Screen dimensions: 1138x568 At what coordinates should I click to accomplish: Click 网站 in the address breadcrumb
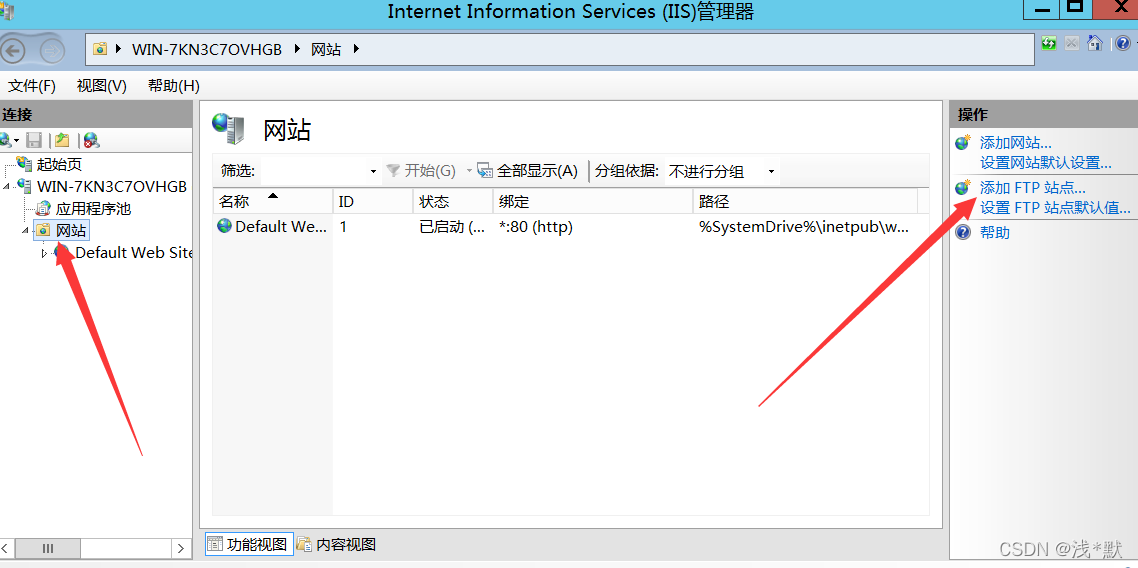click(x=327, y=49)
